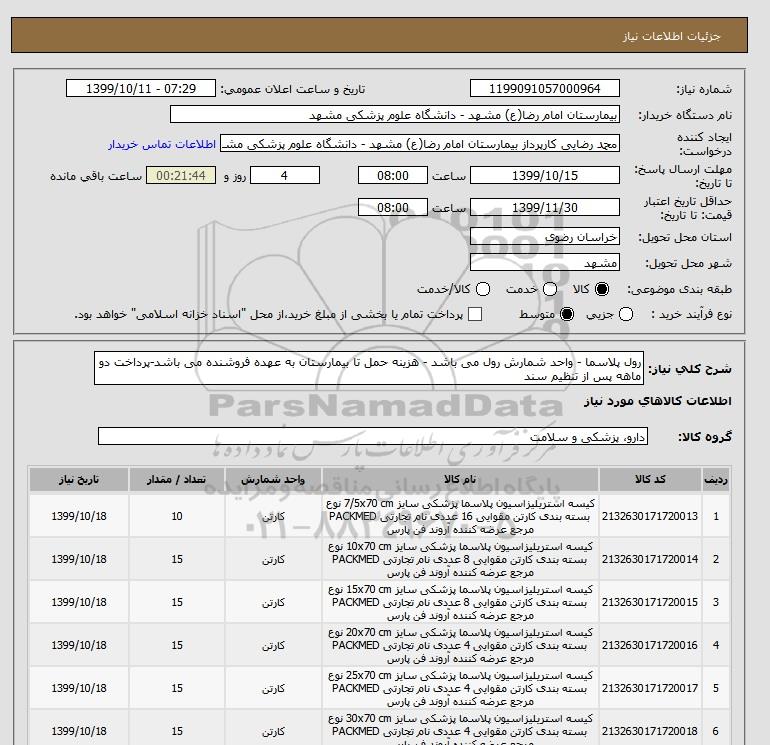Image resolution: width=770 pixels, height=745 pixels.
Task: Click product code 2132630171720016
Action: (650, 645)
